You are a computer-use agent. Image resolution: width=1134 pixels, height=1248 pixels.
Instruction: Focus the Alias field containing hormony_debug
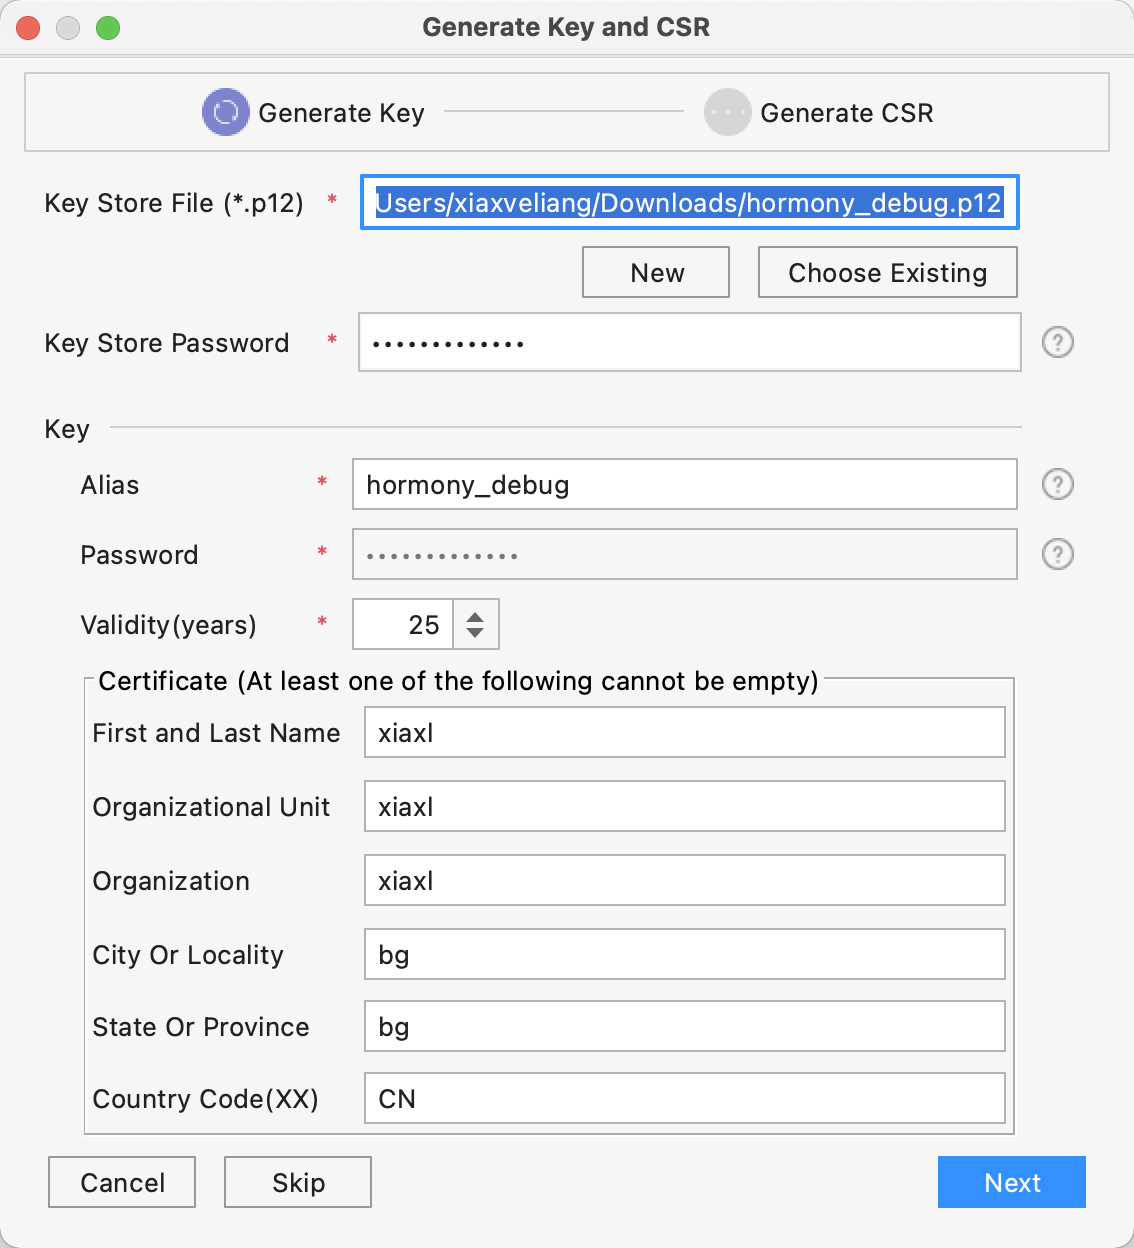point(685,484)
